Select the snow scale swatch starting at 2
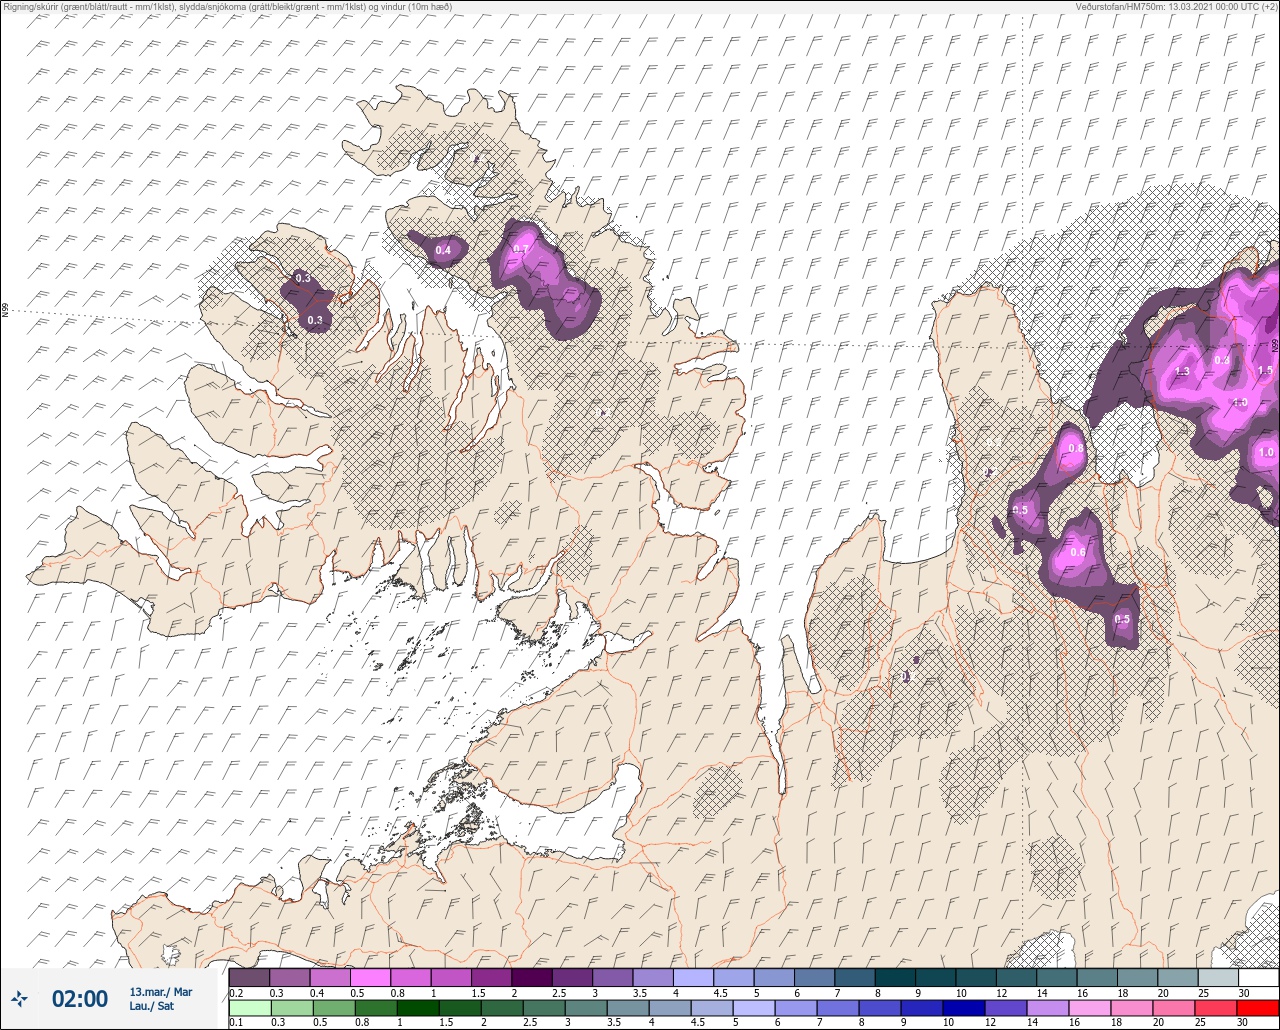Screen dimensions: 1280x1030 coord(532,977)
